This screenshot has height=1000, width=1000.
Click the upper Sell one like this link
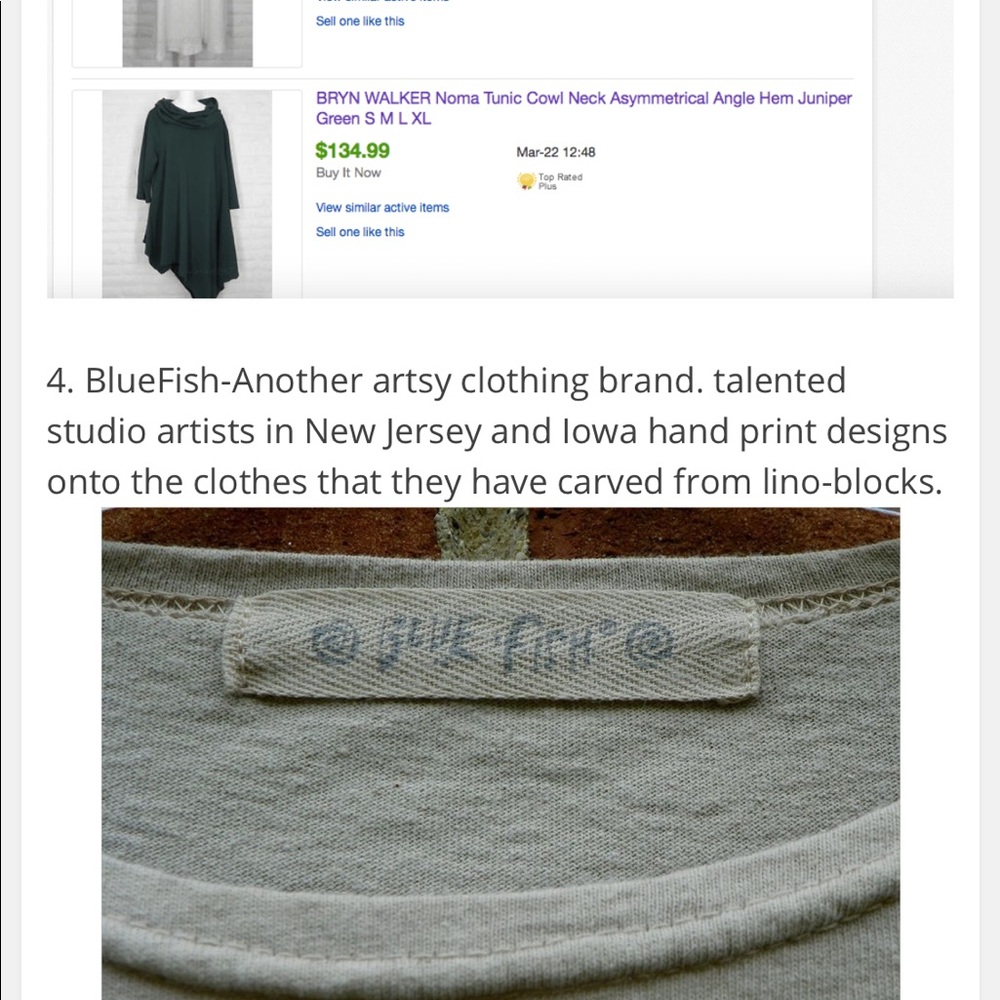coord(360,21)
